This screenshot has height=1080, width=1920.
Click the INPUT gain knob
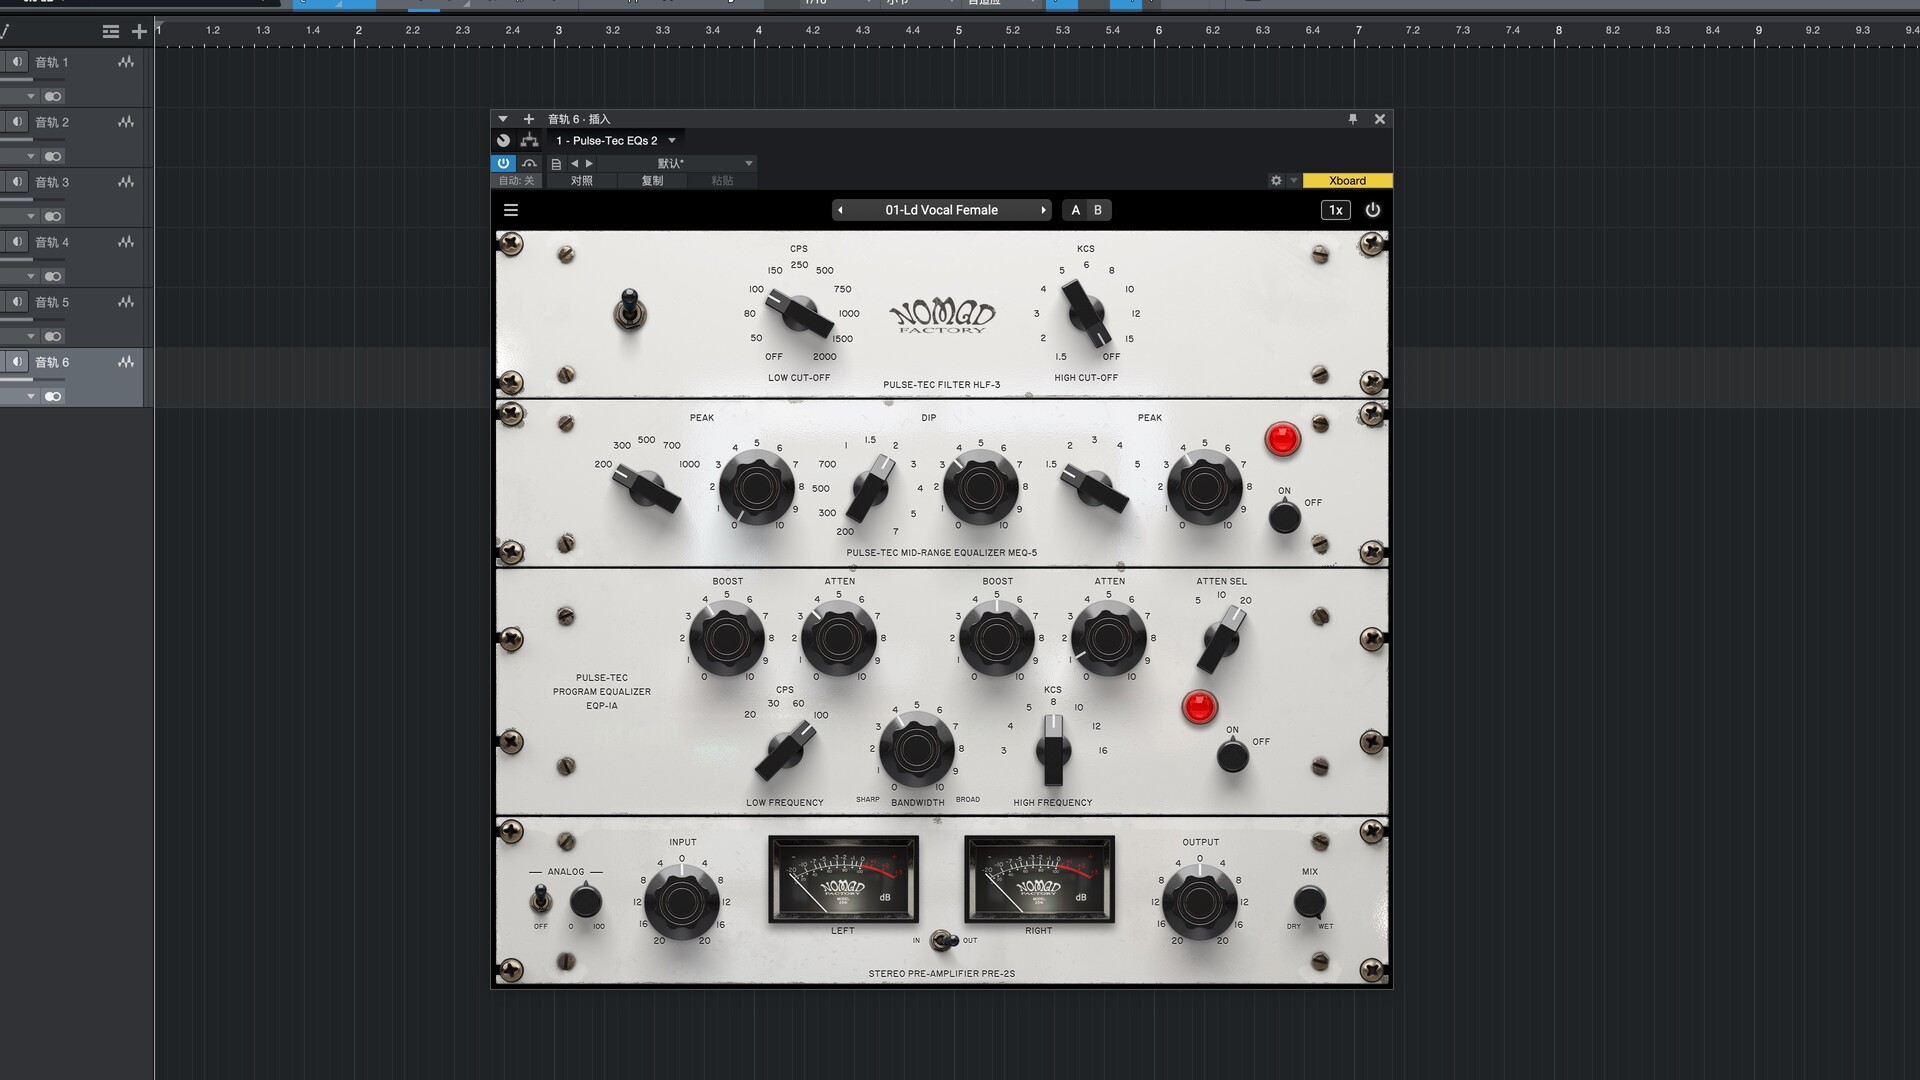(681, 902)
